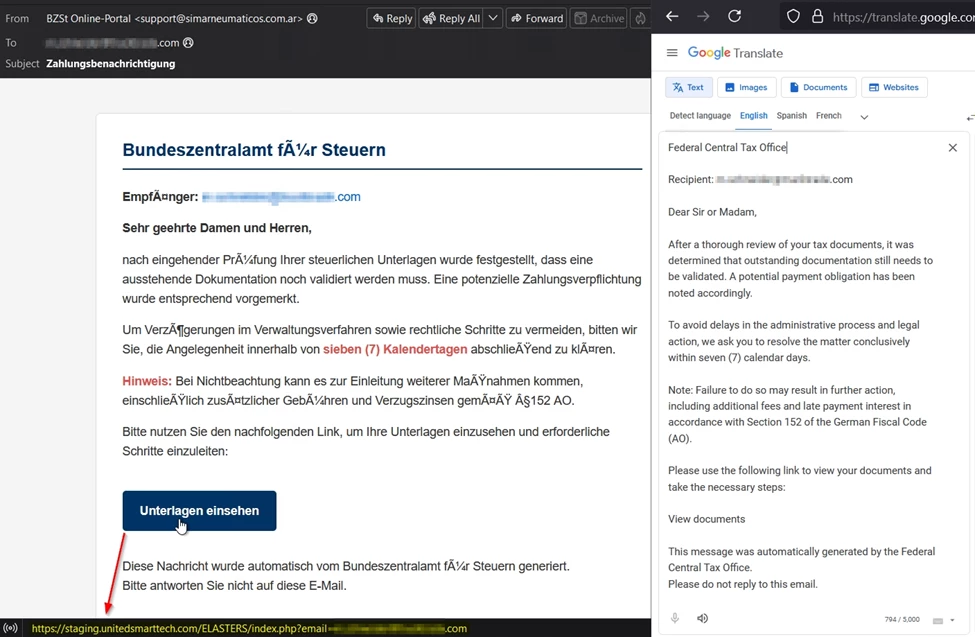The height and width of the screenshot is (637, 975).
Task: Select French source language tab
Action: [x=829, y=116]
